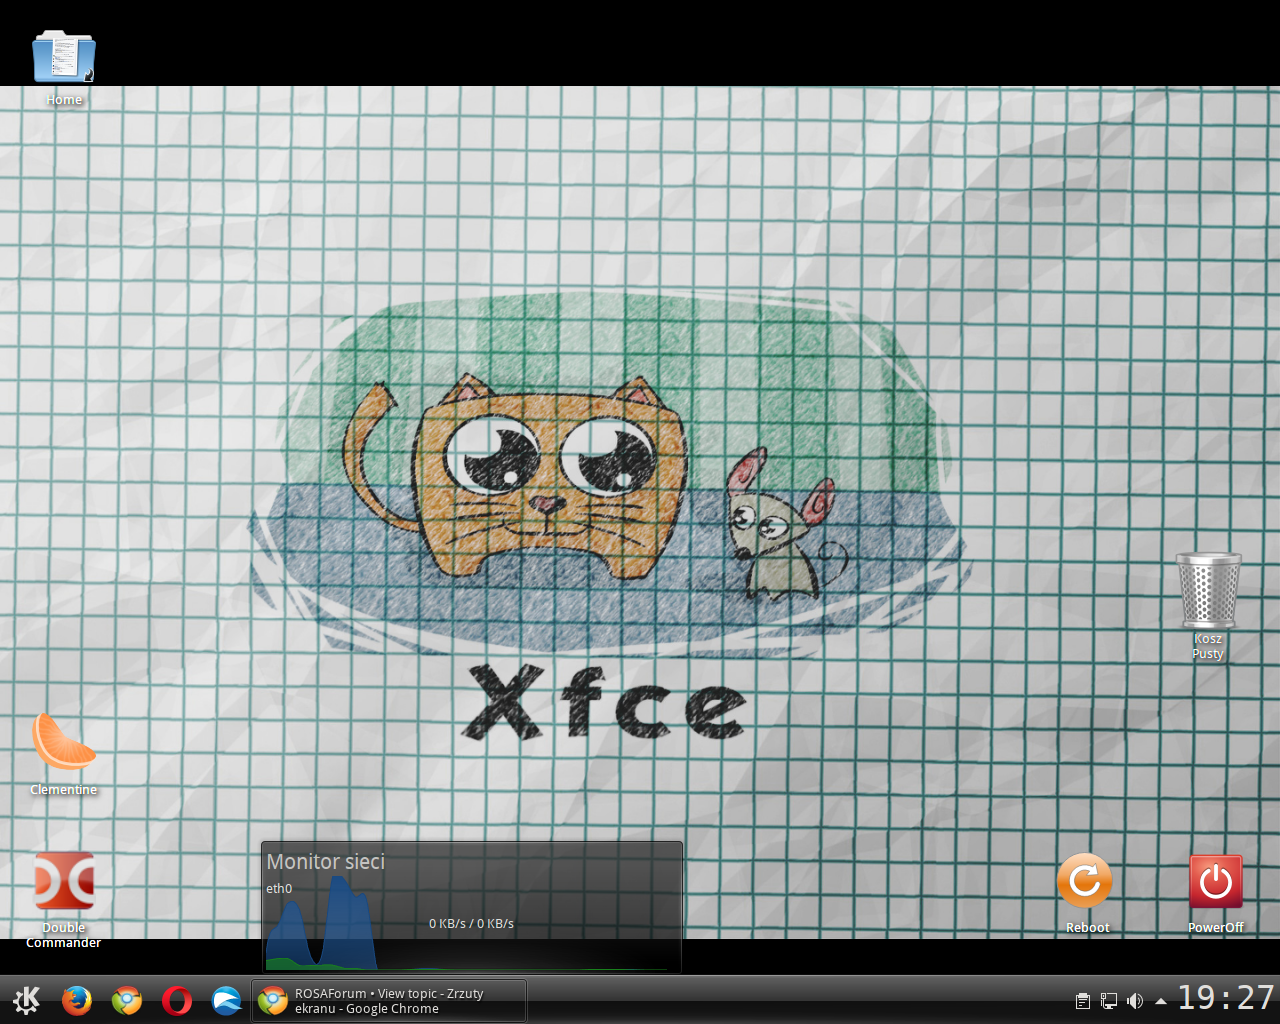Open the volume speaker tray icon
Screen dimensions: 1280x1024
pos(1135,1001)
